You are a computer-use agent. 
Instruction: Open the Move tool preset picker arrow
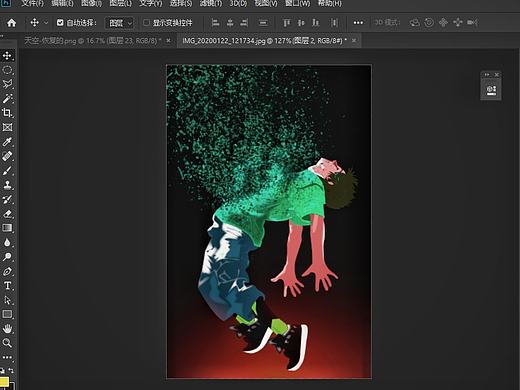[x=46, y=23]
